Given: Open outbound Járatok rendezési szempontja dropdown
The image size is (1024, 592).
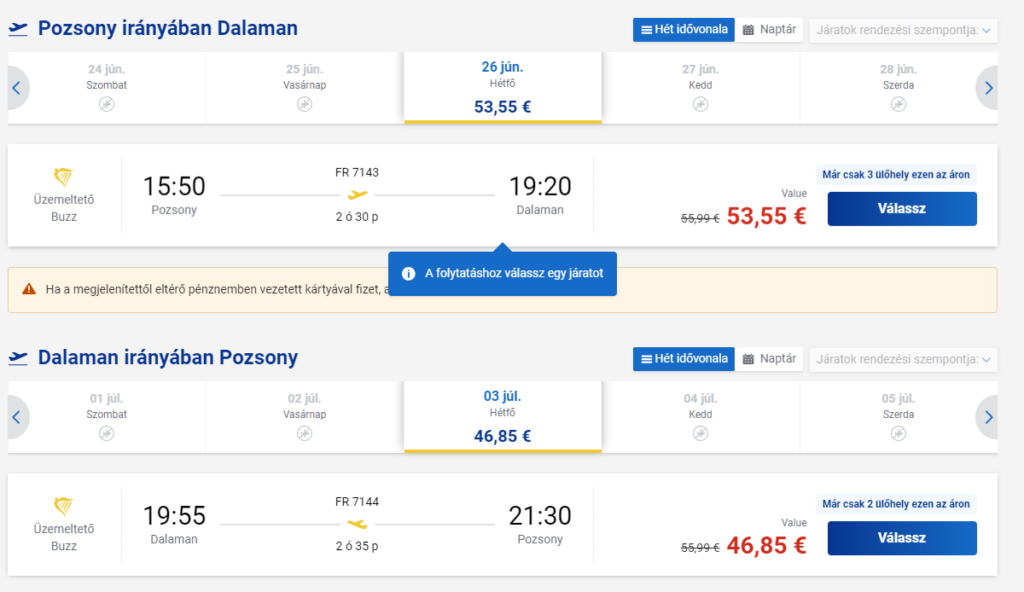Looking at the screenshot, I should [903, 30].
